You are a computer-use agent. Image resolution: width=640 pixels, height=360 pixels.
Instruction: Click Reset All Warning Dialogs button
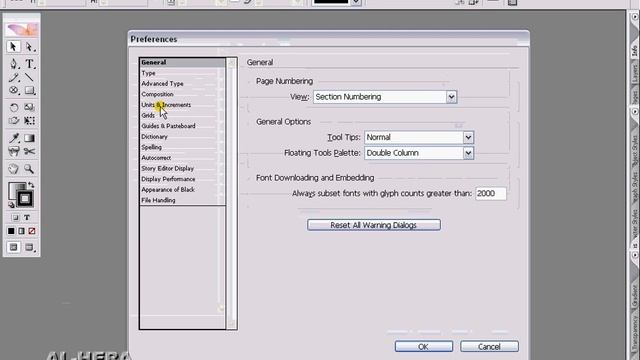point(373,225)
